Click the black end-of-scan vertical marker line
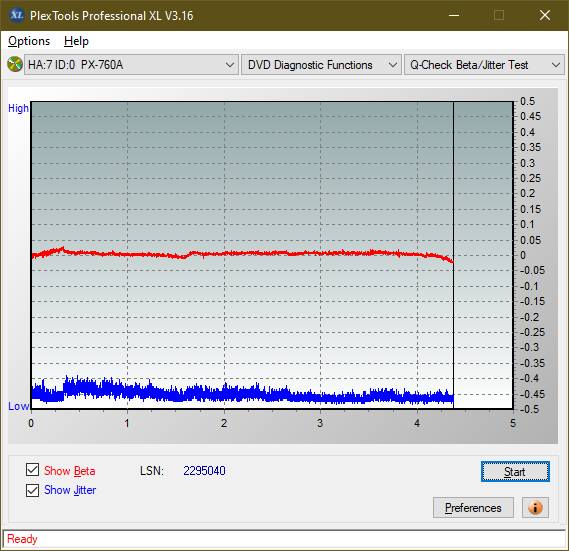The height and width of the screenshot is (551, 569). tap(453, 255)
